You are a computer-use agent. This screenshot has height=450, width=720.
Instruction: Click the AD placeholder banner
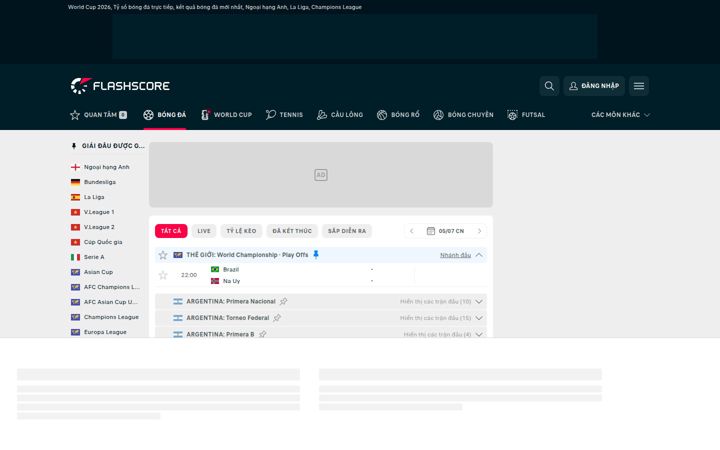(321, 174)
